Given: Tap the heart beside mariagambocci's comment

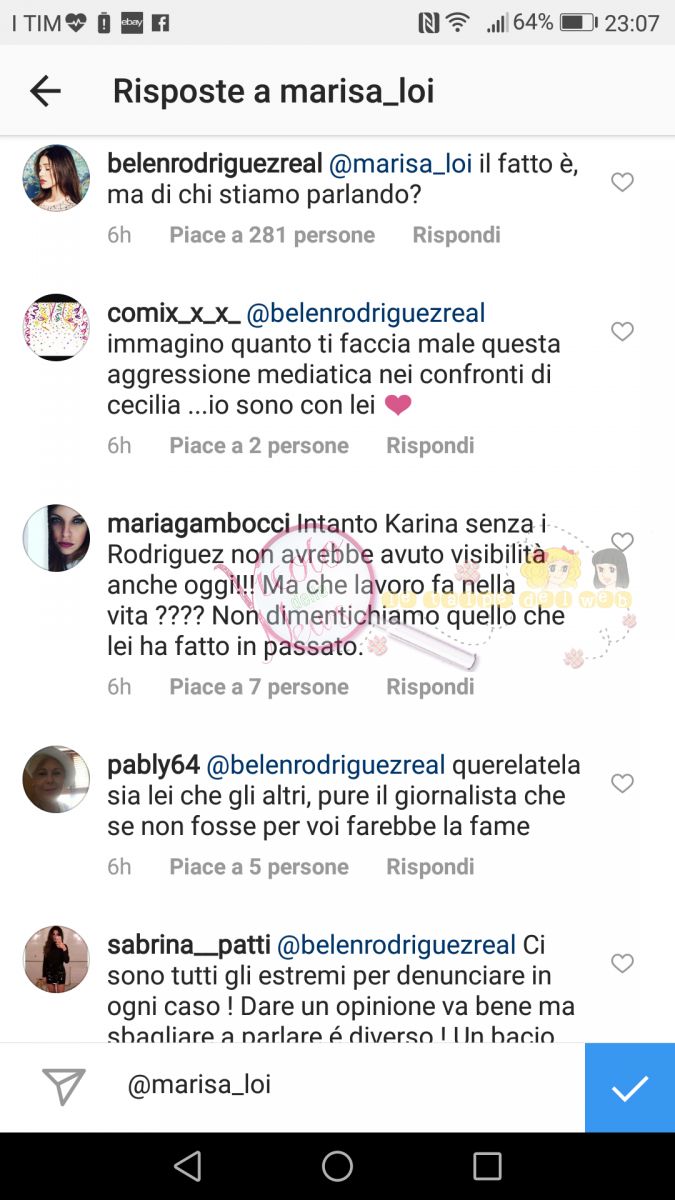Looking at the screenshot, I should 622,541.
